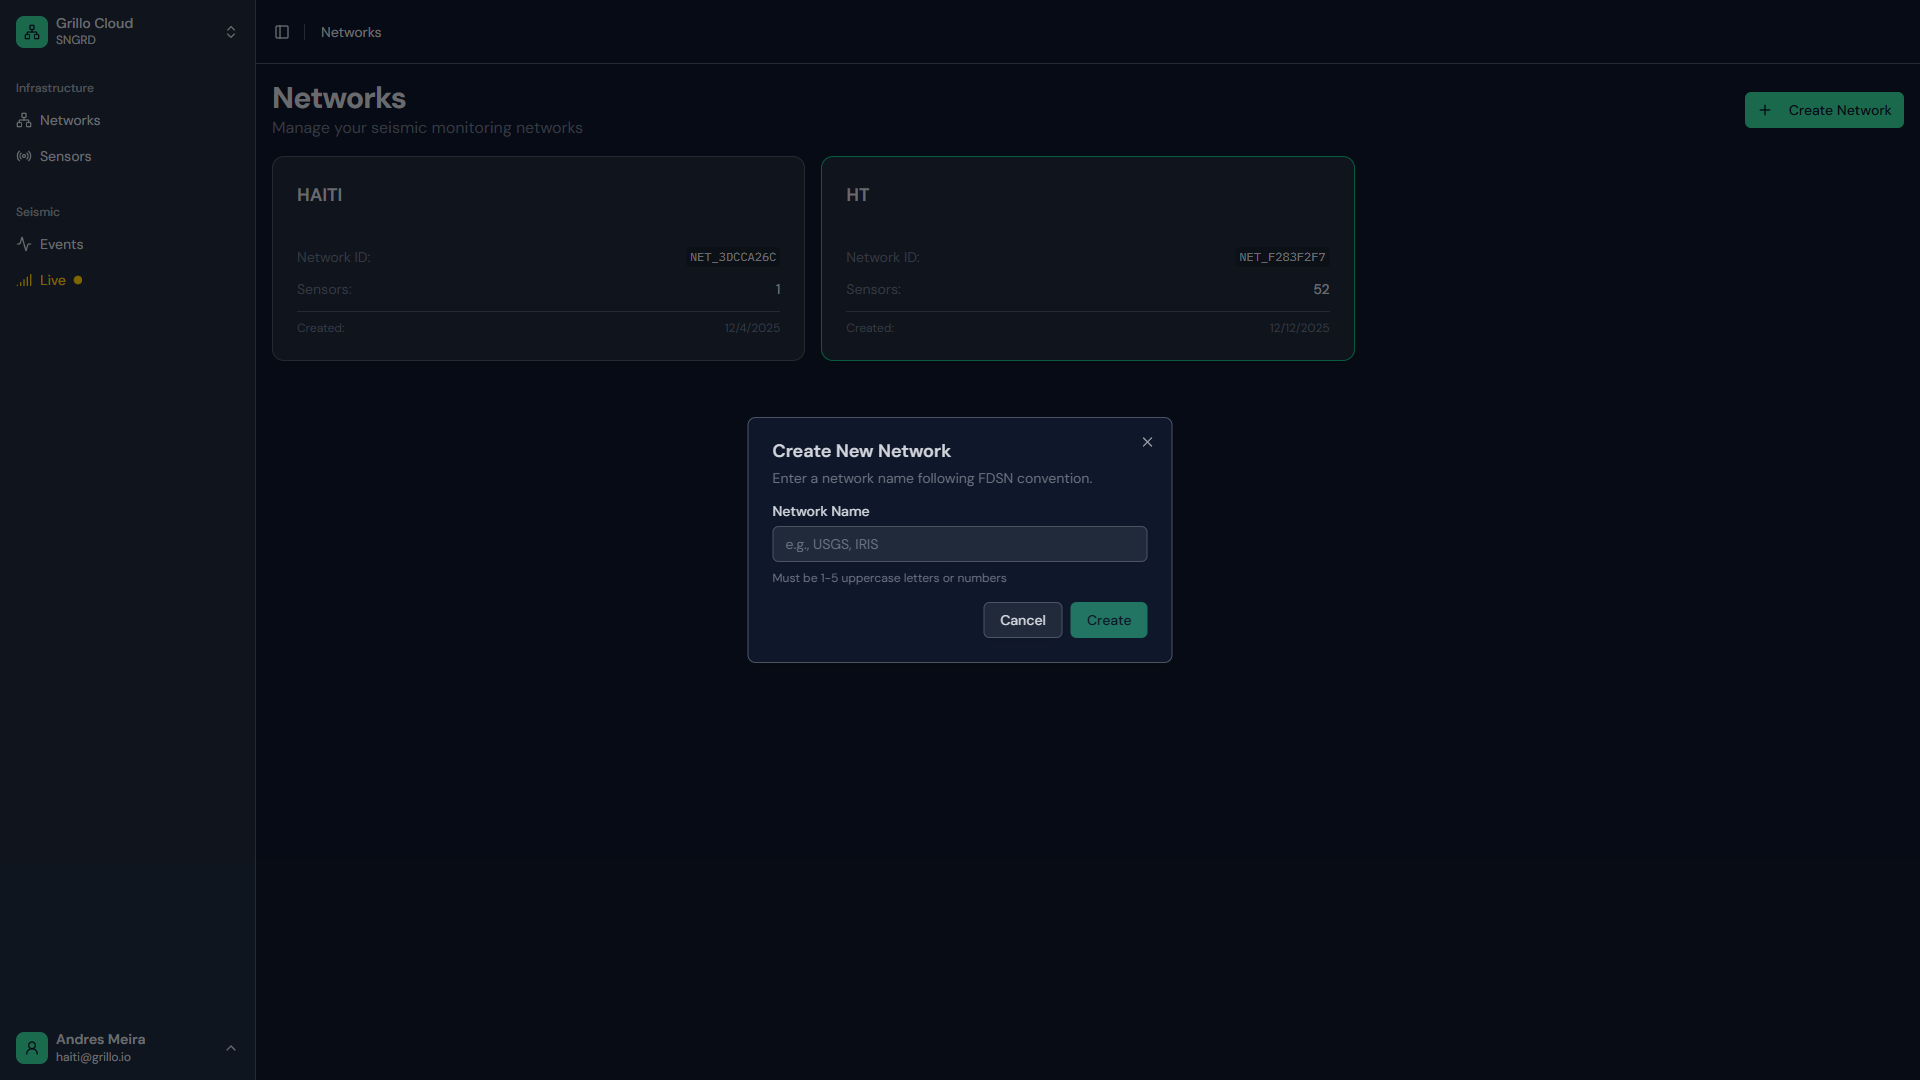Expand the Infrastructure section header

tap(54, 88)
